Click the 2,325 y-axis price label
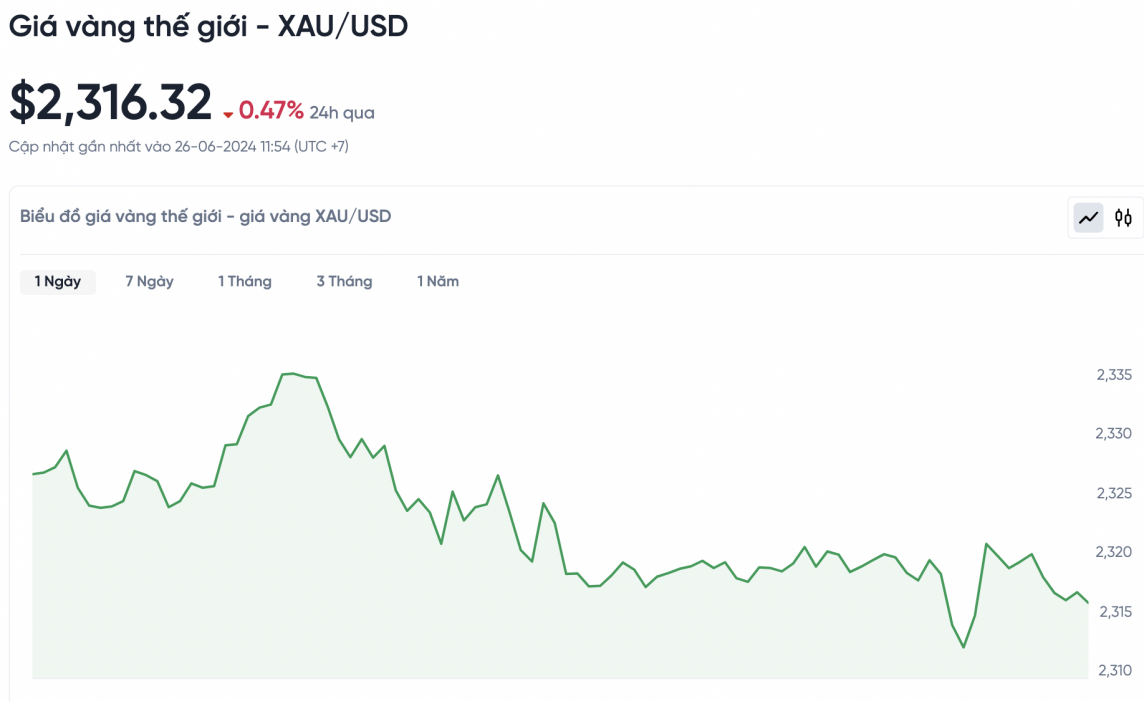The height and width of the screenshot is (701, 1144). point(1113,493)
